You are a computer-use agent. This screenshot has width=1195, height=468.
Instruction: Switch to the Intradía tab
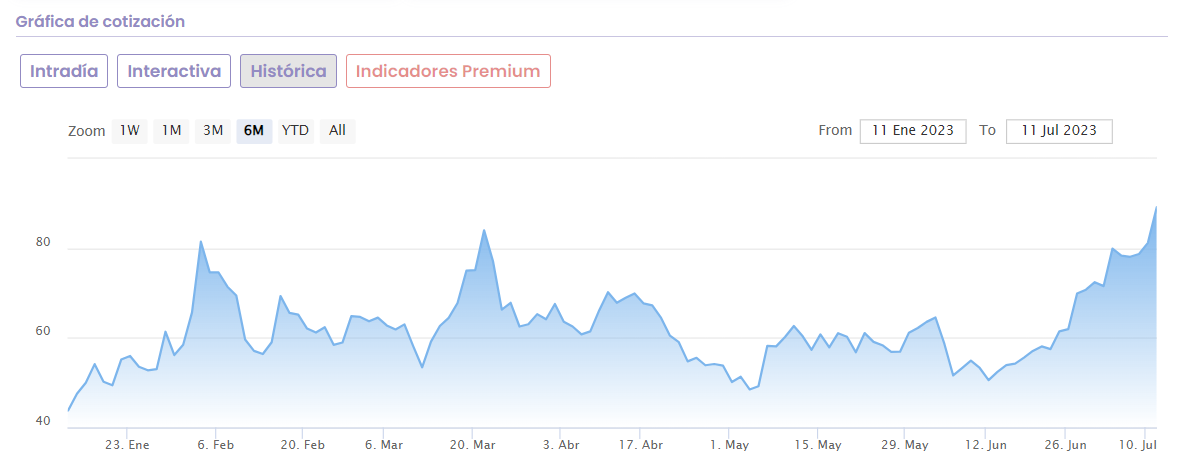pos(64,71)
